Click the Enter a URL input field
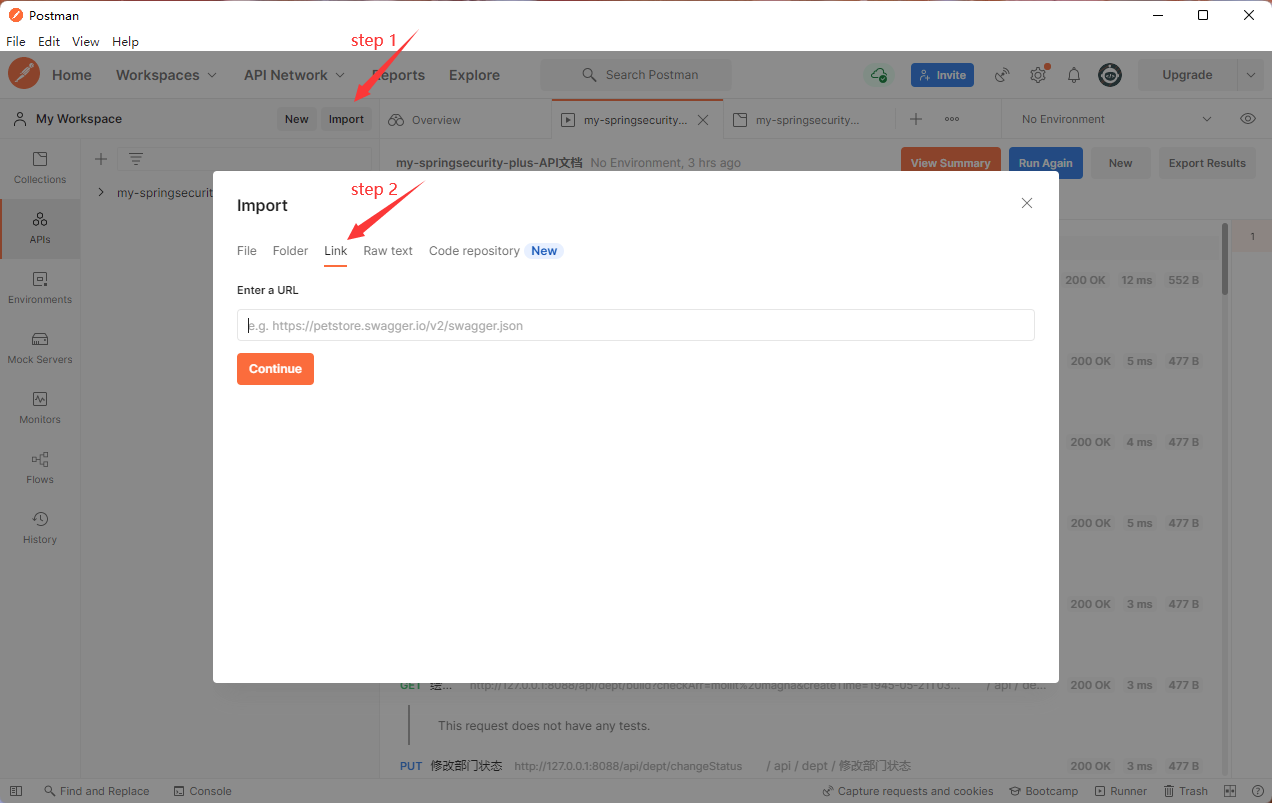The width and height of the screenshot is (1272, 803). pyautogui.click(x=635, y=325)
